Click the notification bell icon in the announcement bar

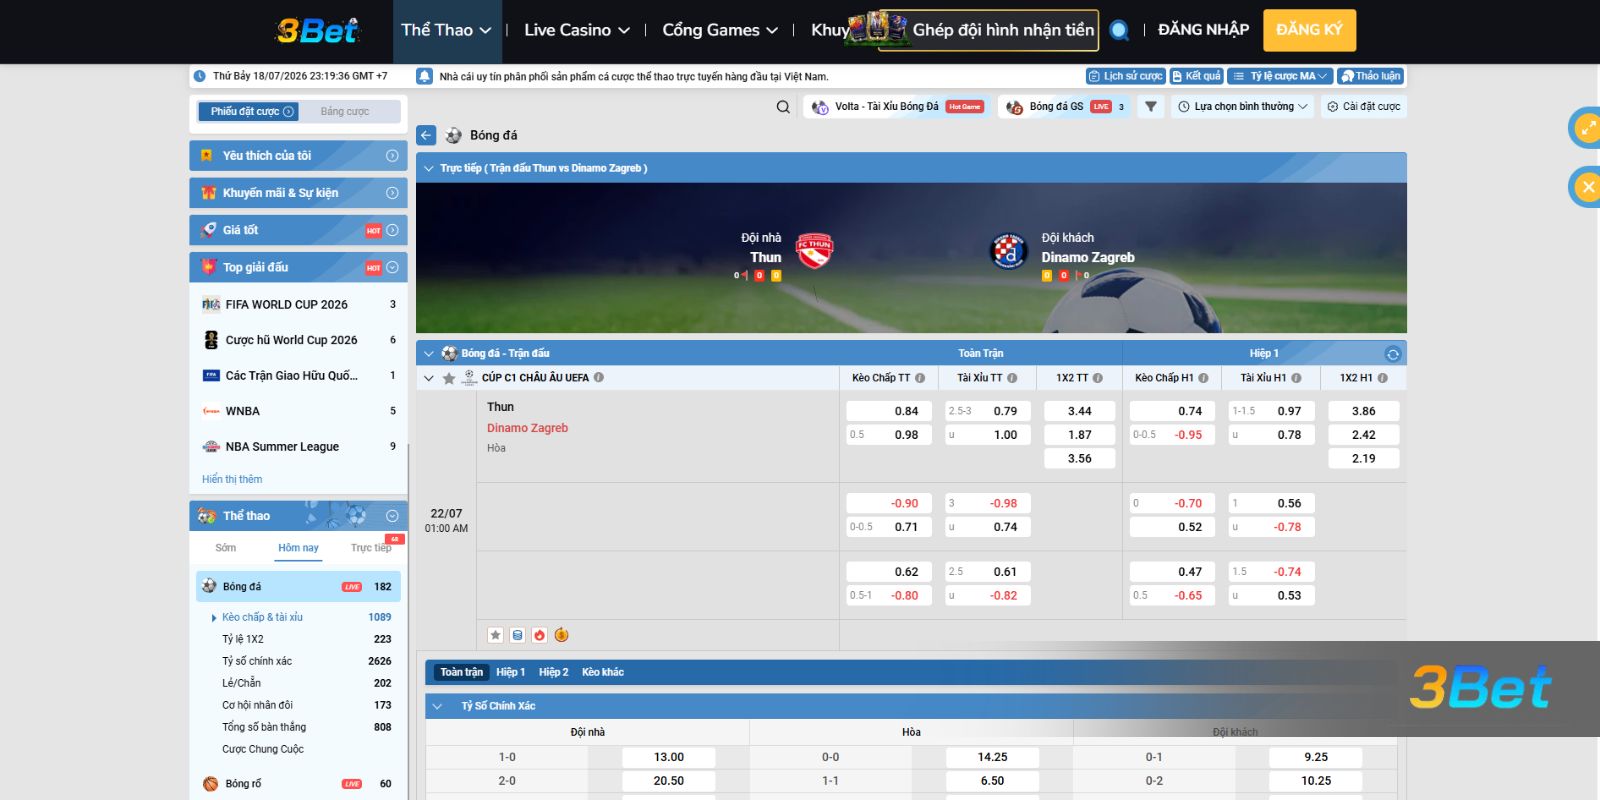(x=424, y=76)
